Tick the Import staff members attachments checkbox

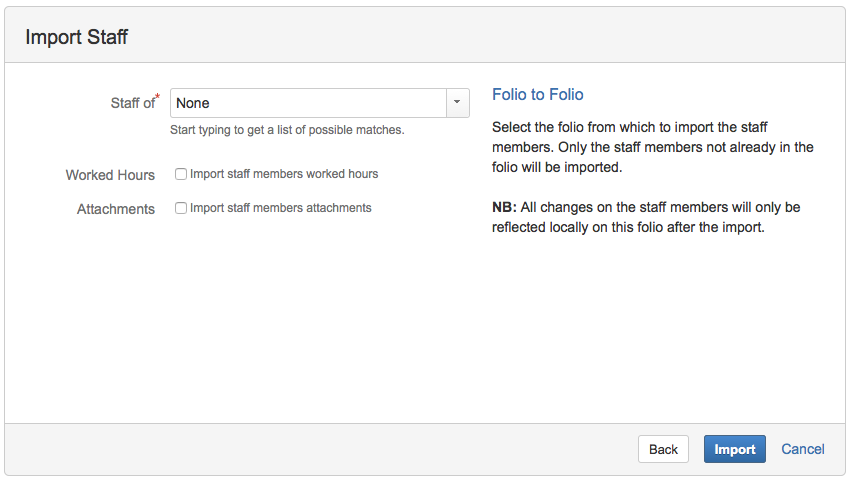pyautogui.click(x=181, y=208)
